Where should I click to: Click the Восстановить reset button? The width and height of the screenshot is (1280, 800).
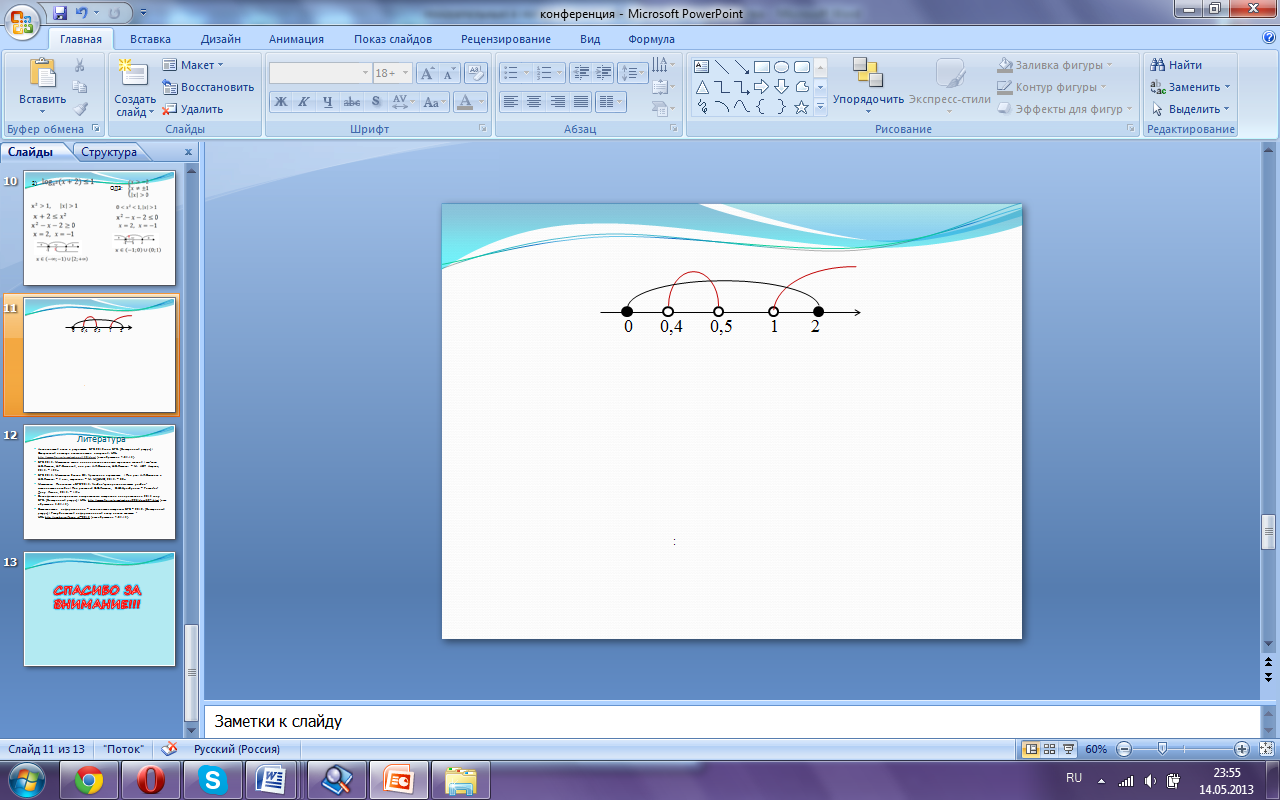pos(208,87)
